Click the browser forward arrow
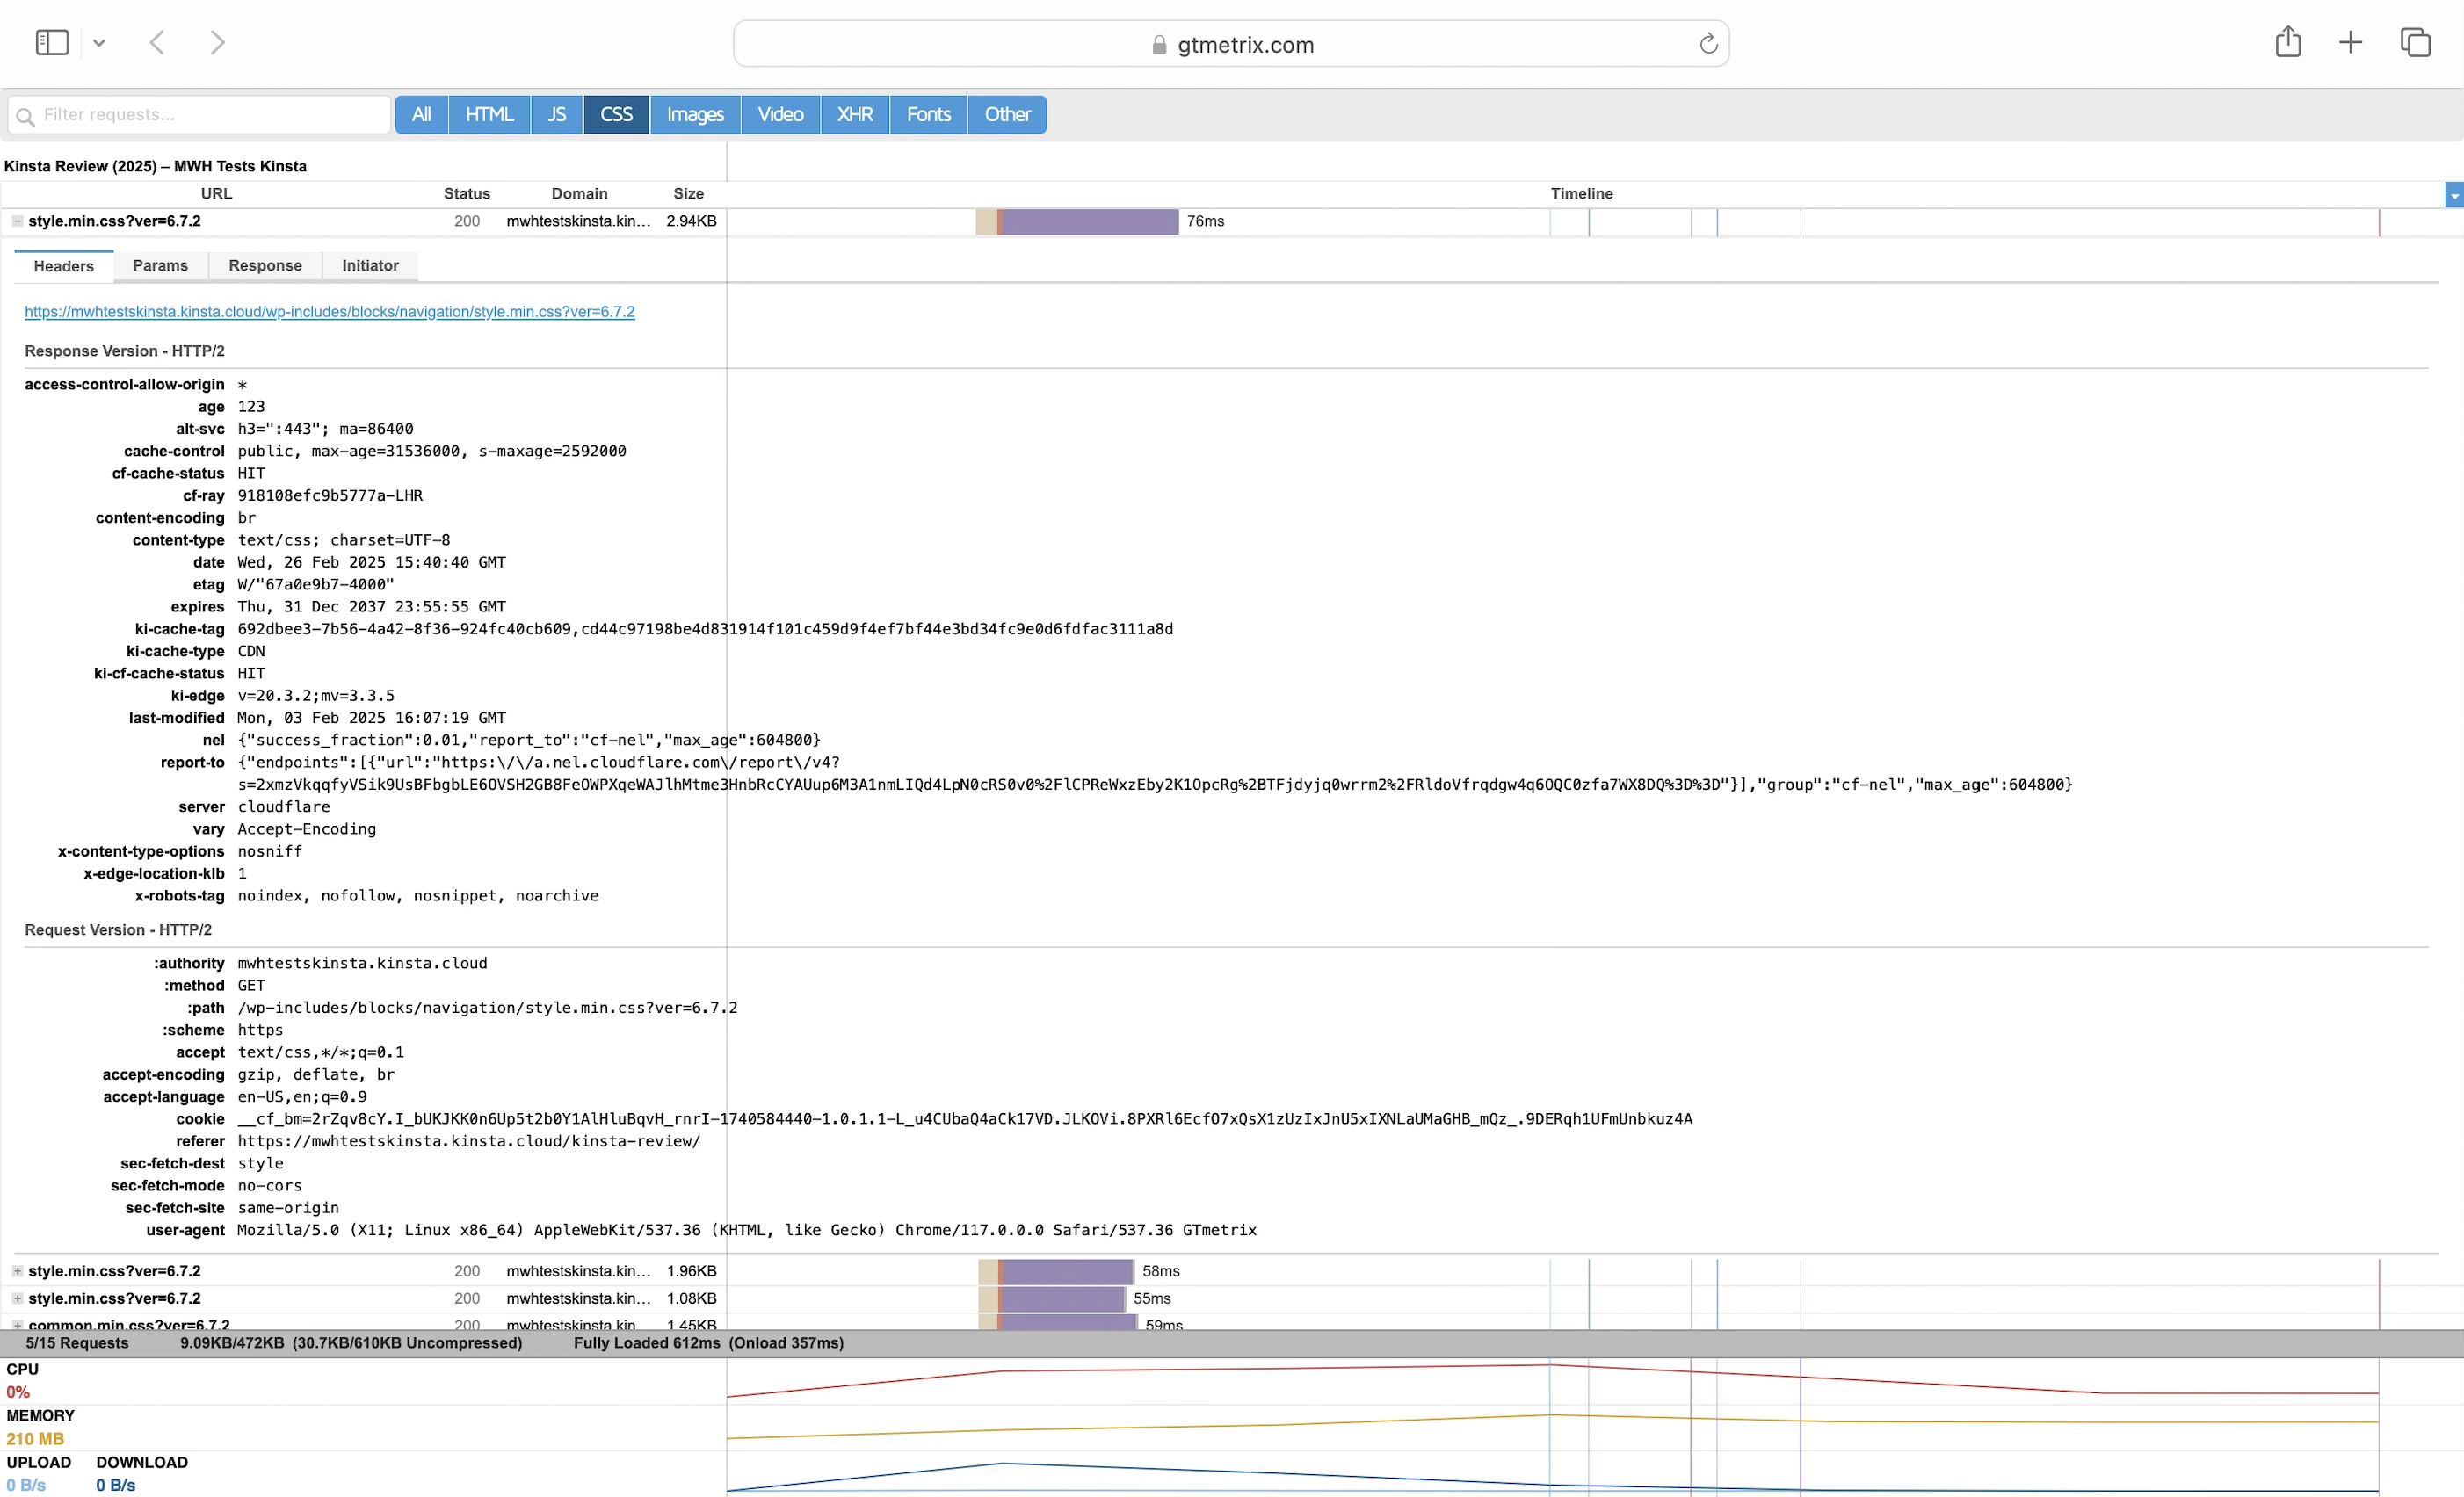2464x1497 pixels. (218, 42)
